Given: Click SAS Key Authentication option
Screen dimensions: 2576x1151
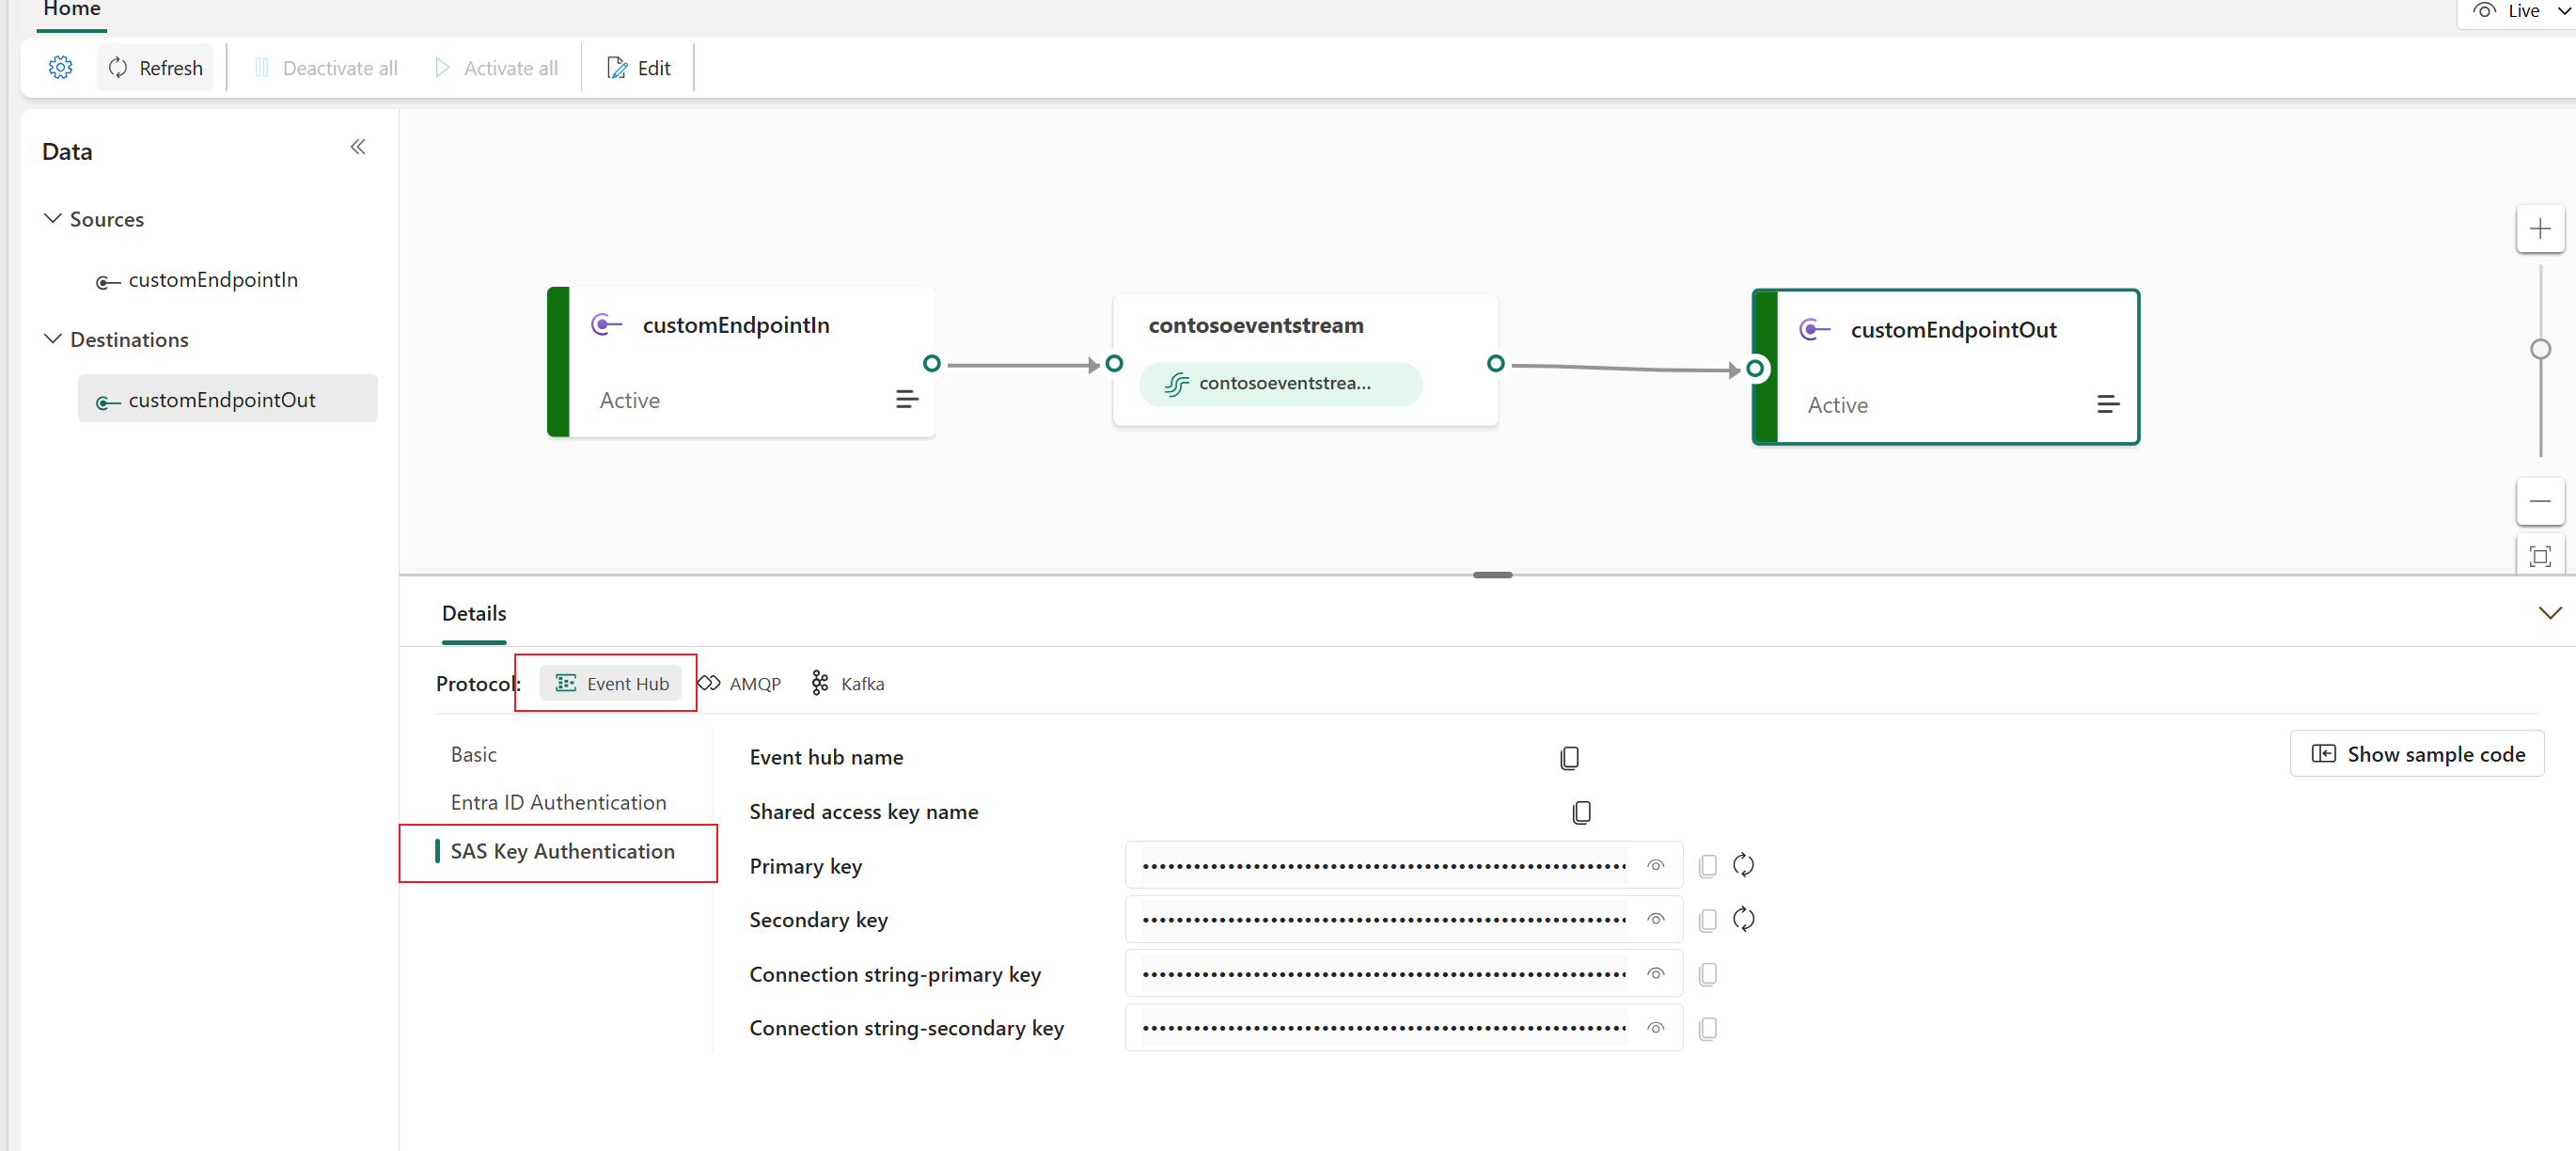Looking at the screenshot, I should [563, 850].
